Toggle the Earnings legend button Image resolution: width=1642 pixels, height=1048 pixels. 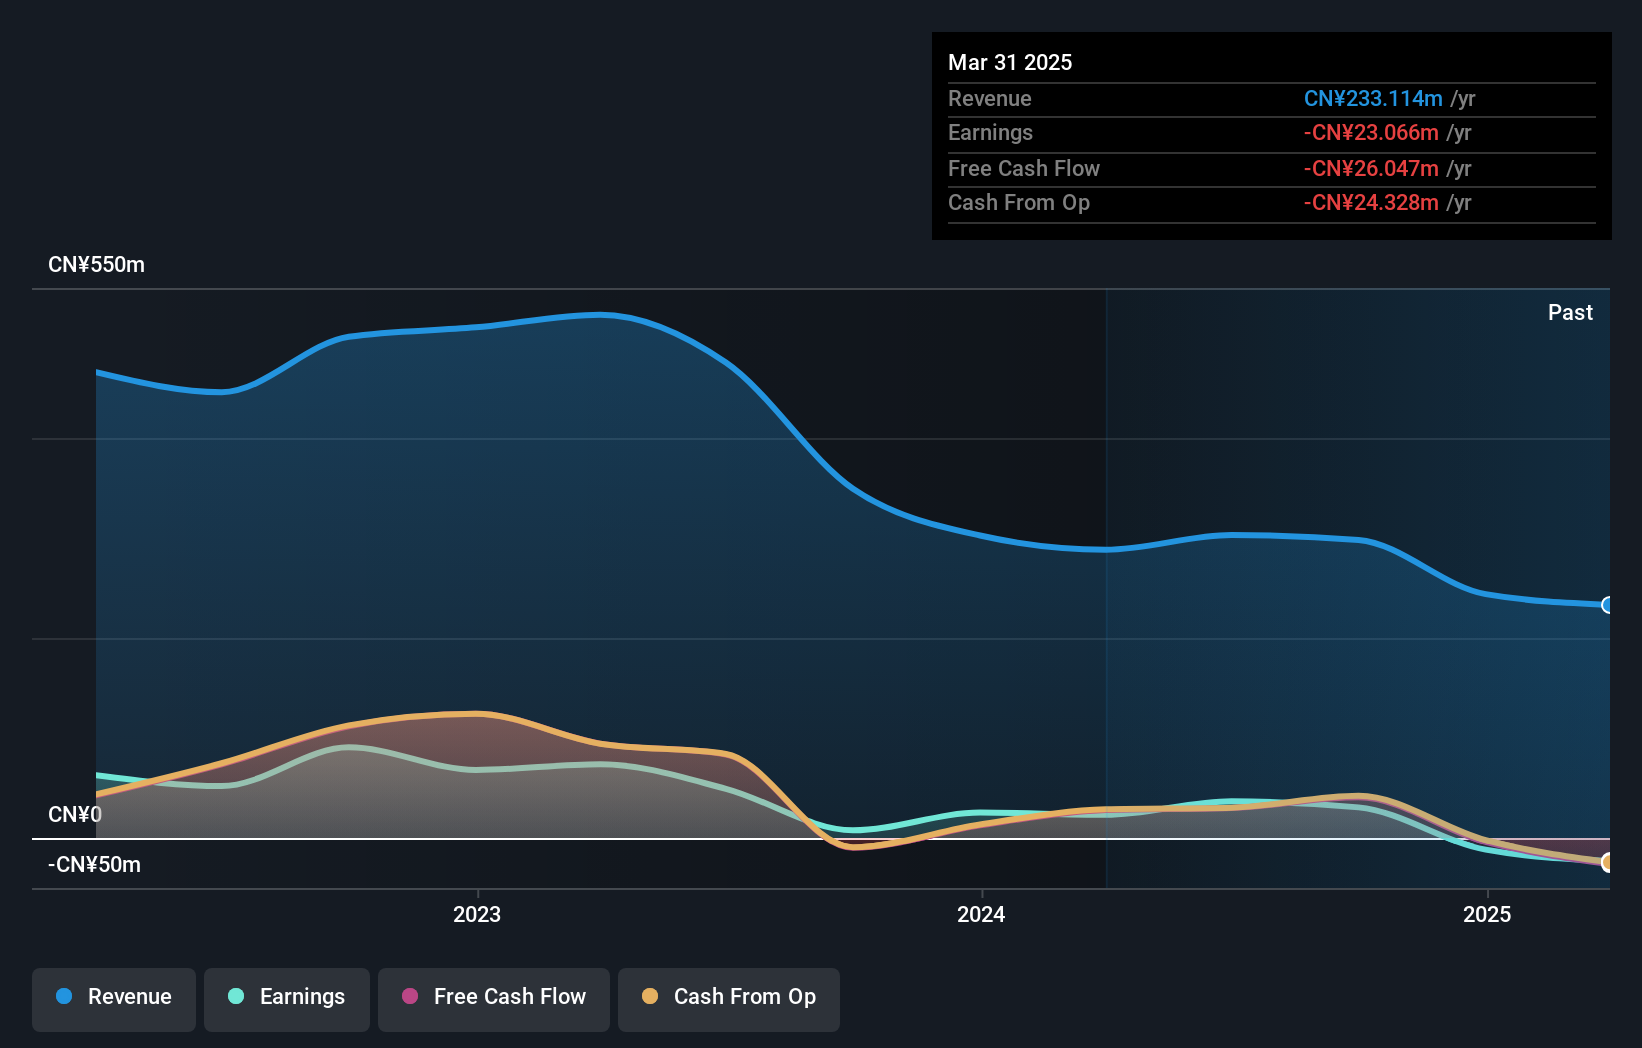tap(287, 999)
